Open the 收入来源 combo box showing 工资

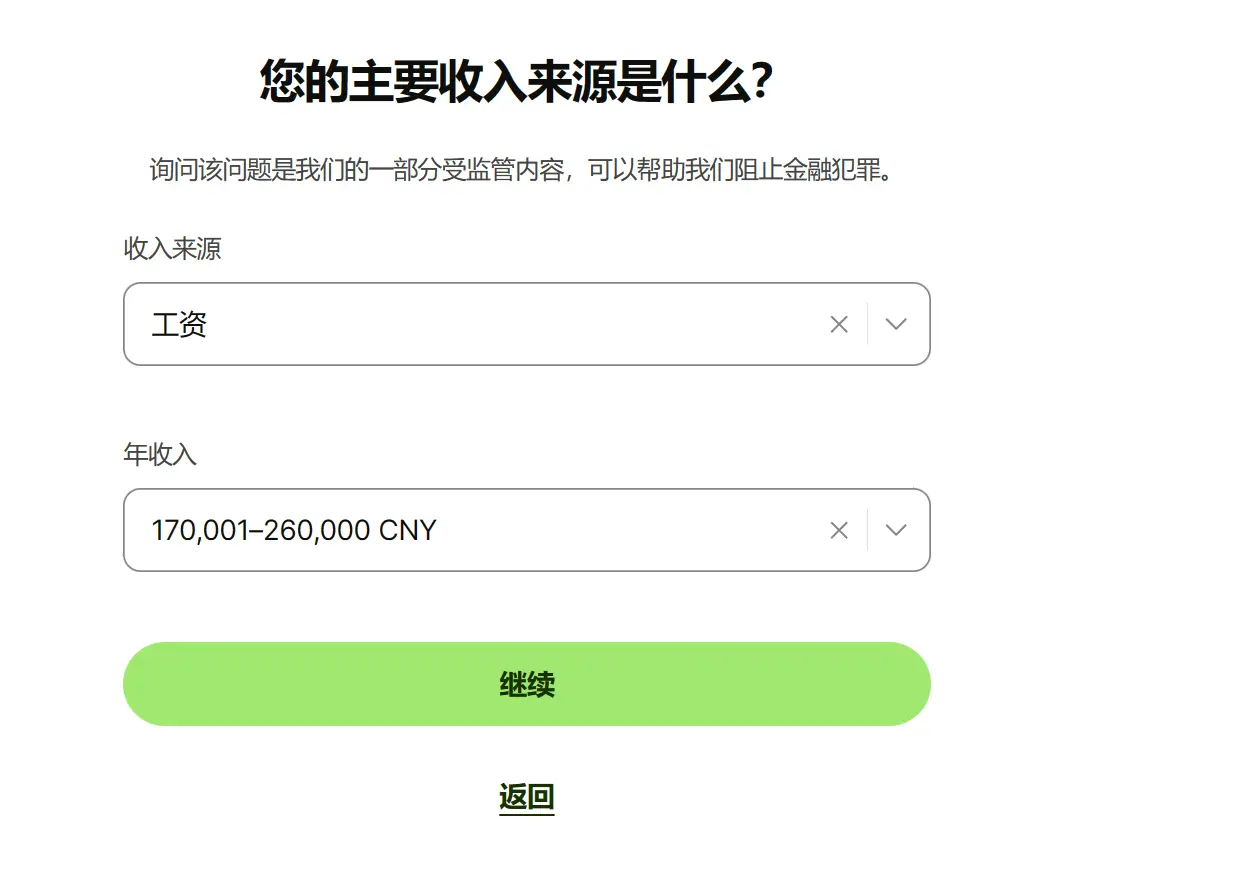coord(480,324)
